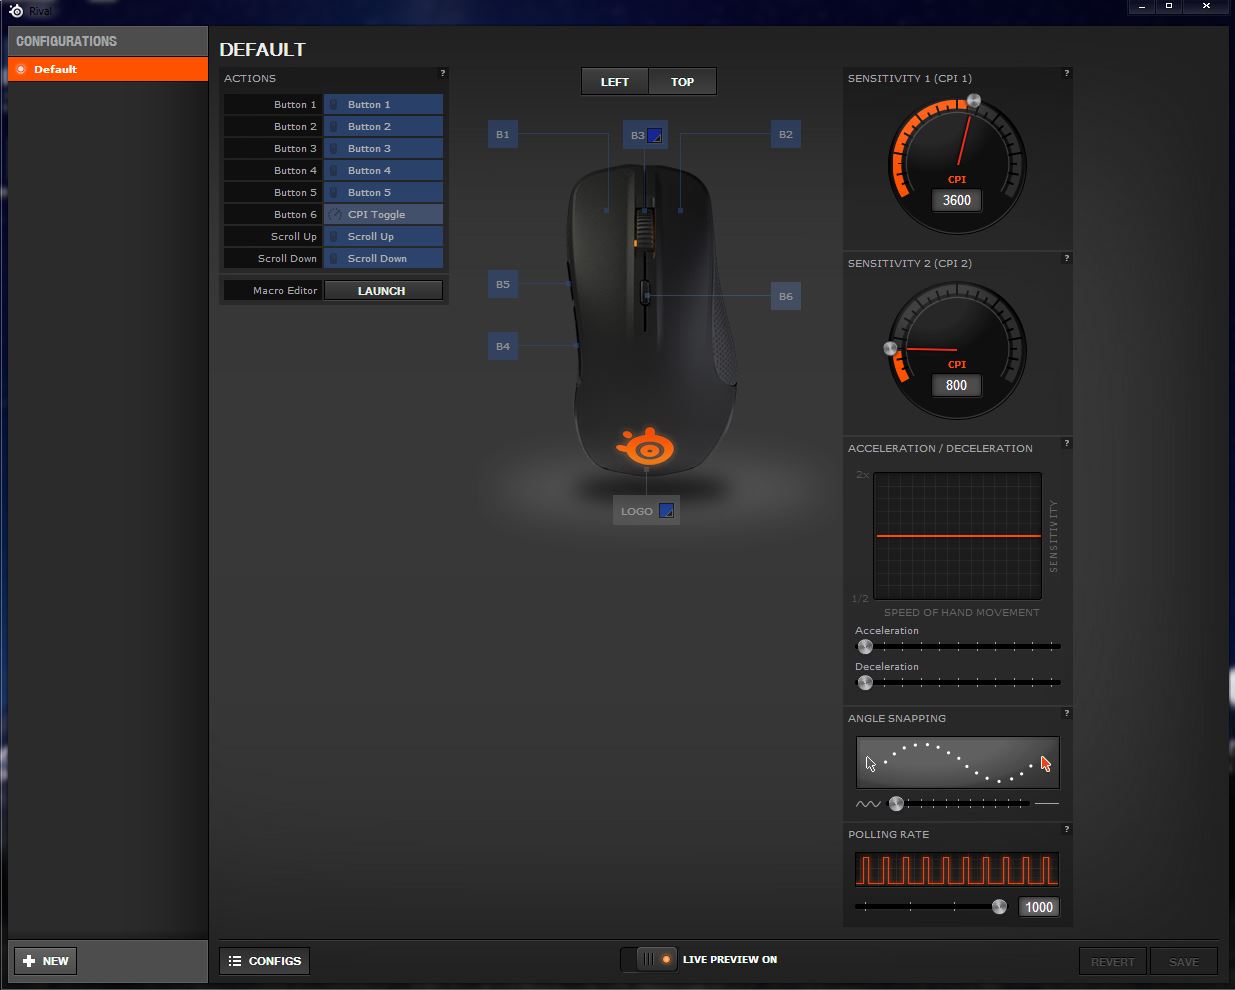Click the Polling Rate slider handle
This screenshot has height=990, width=1235.
click(x=999, y=907)
